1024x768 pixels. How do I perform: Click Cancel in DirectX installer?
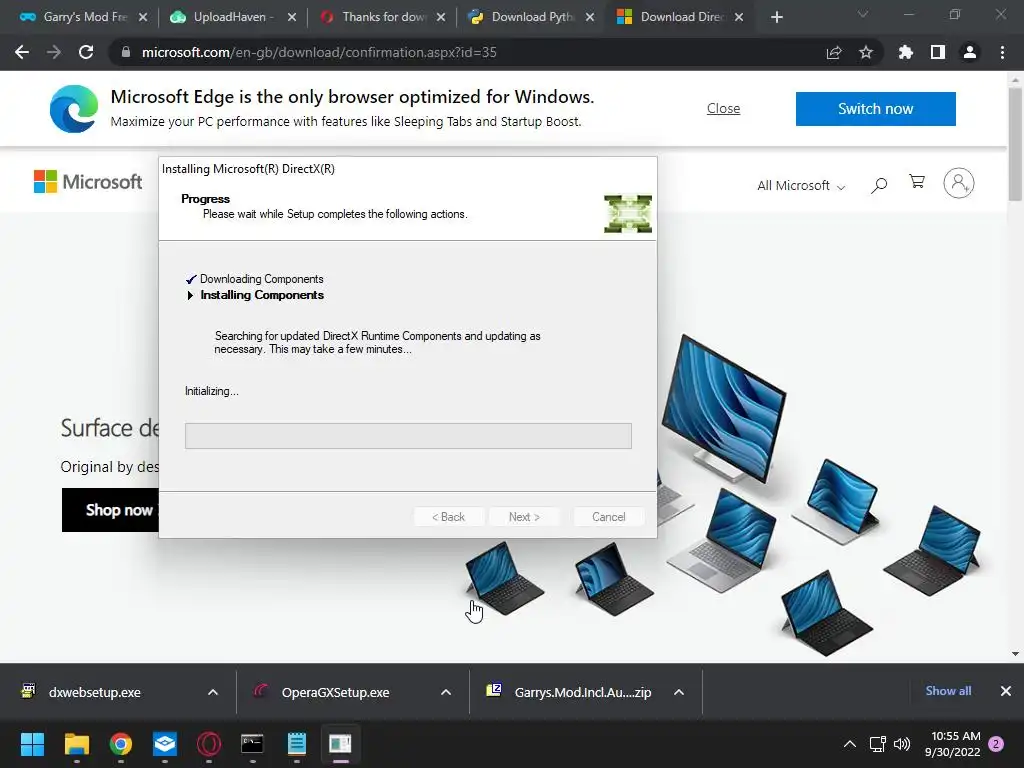609,517
